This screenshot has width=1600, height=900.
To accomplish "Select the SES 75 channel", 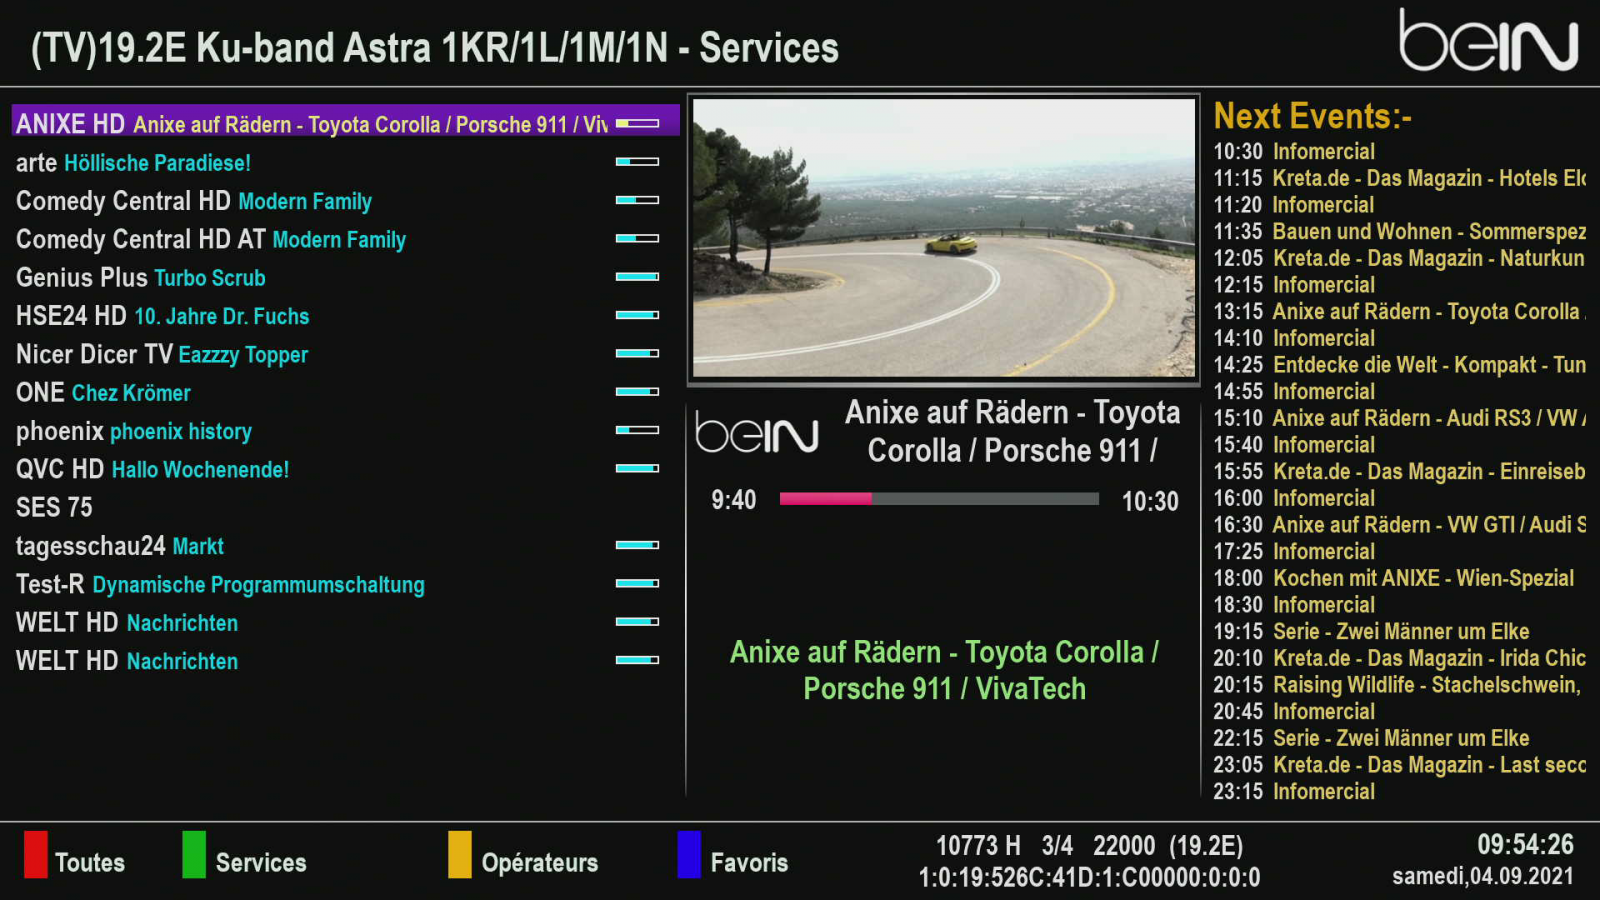I will (x=345, y=507).
